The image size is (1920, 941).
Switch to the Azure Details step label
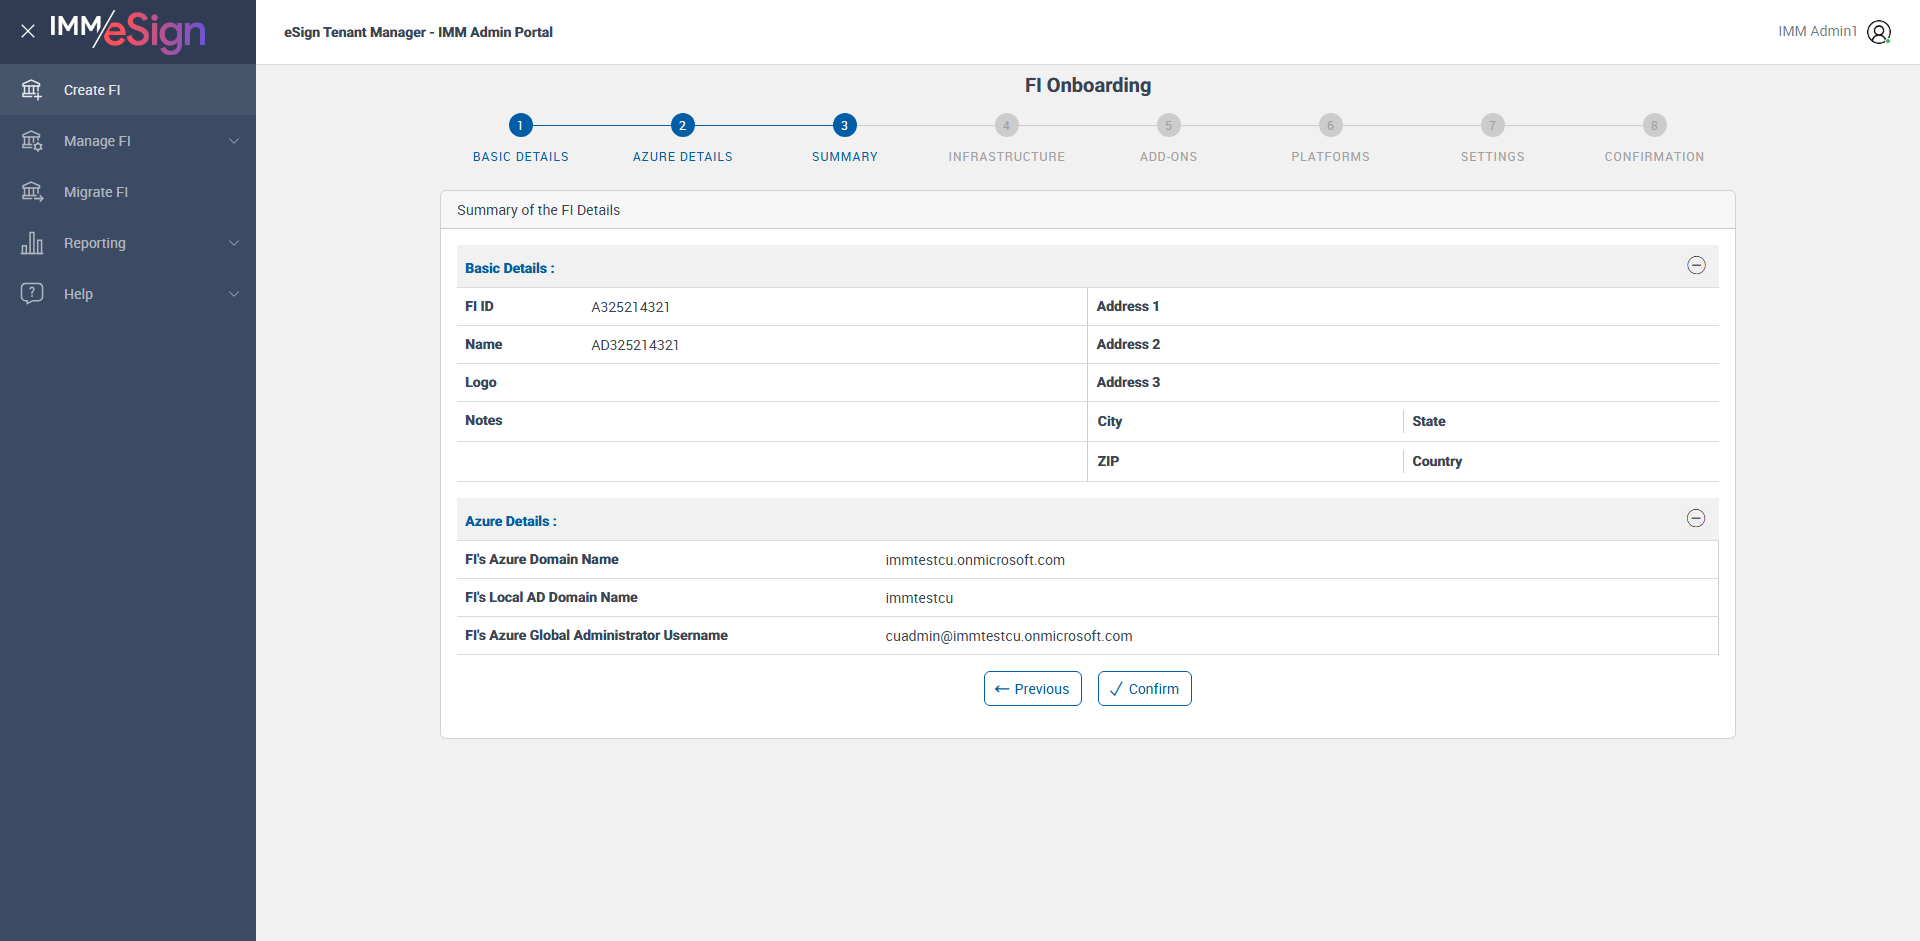tap(683, 157)
